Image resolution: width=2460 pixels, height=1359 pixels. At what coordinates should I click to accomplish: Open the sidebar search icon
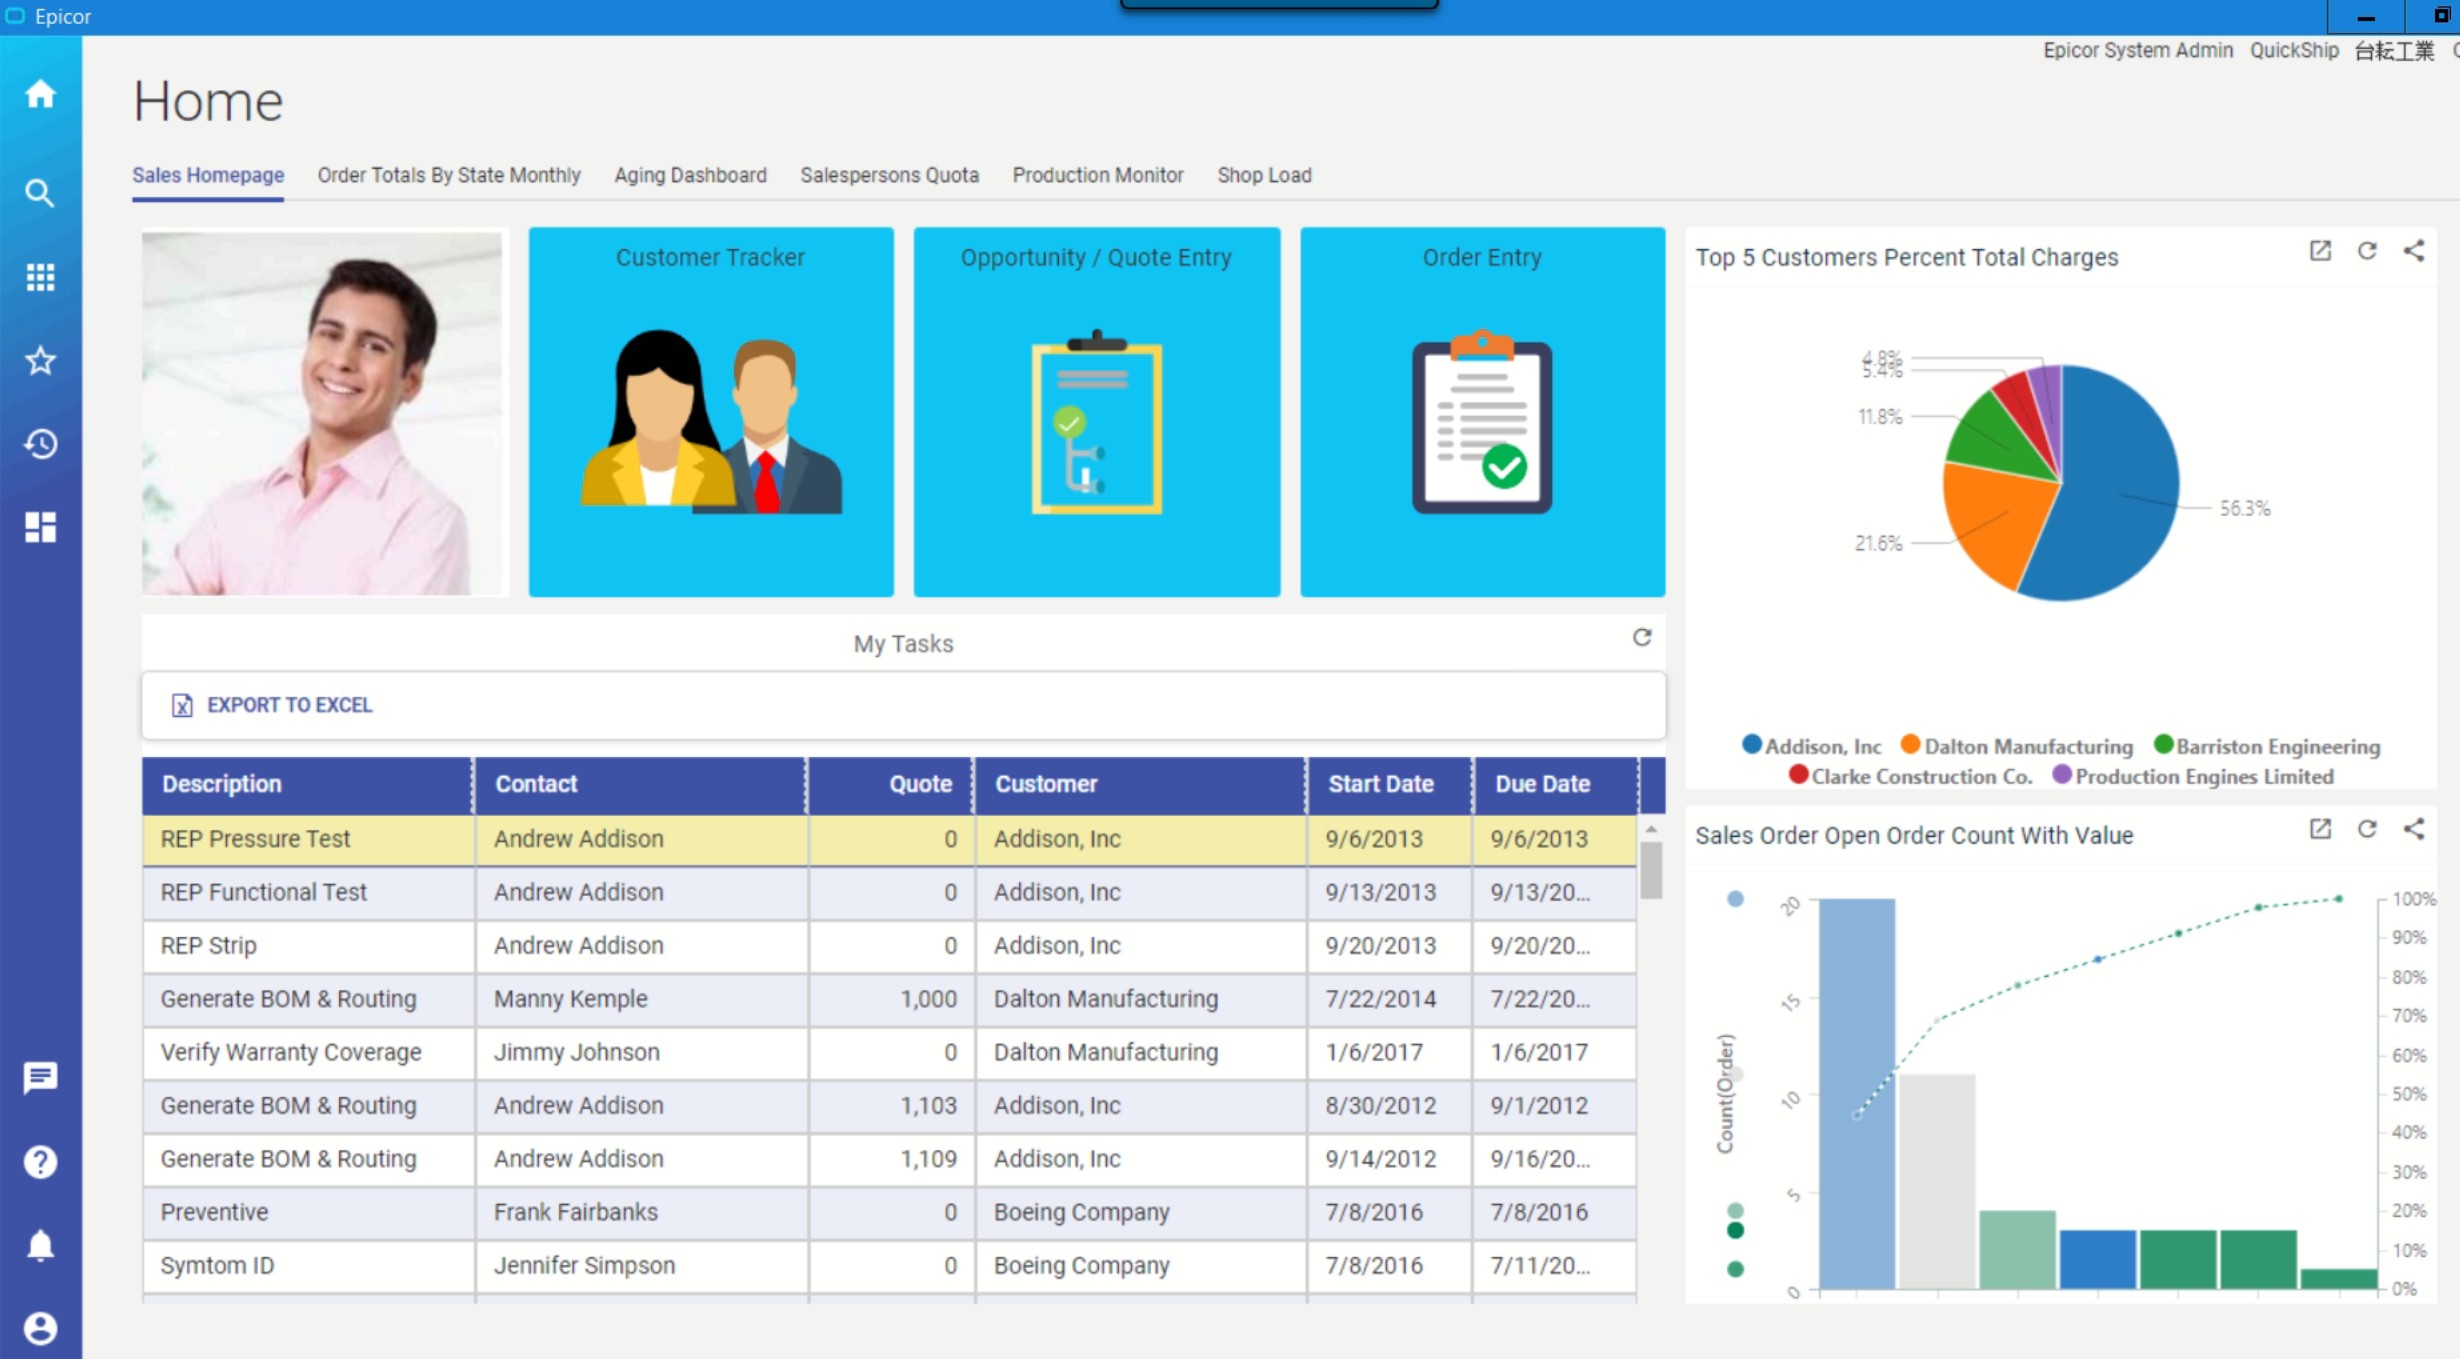pos(40,193)
